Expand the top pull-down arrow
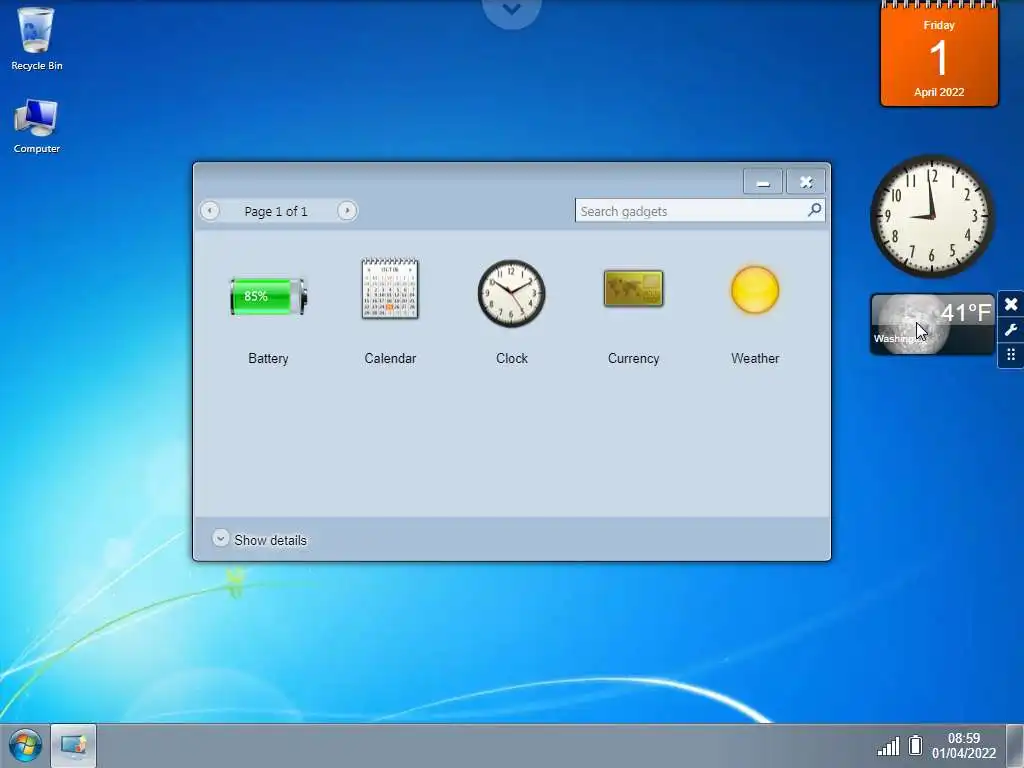This screenshot has height=768, width=1024. point(511,11)
